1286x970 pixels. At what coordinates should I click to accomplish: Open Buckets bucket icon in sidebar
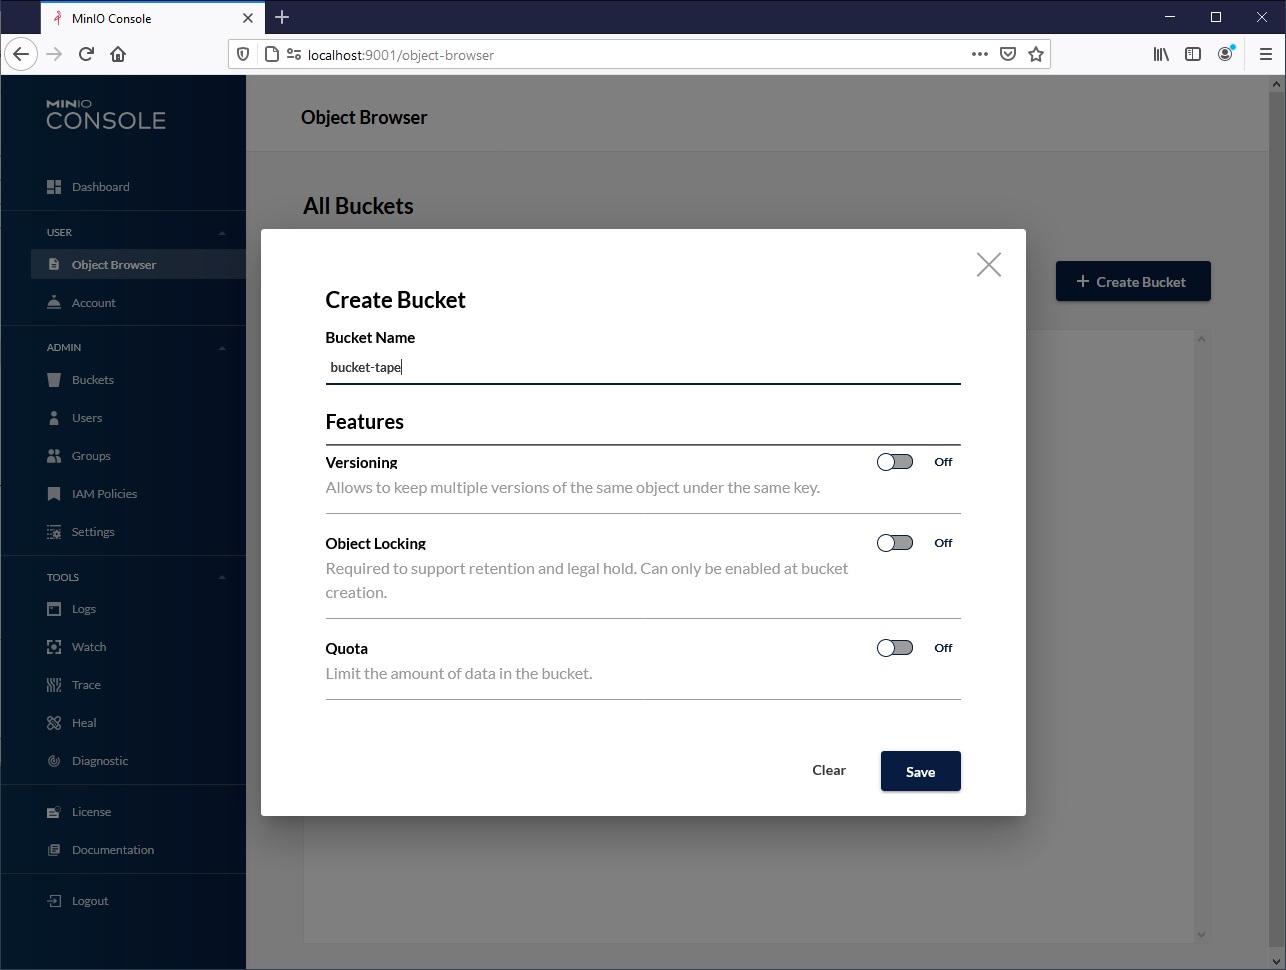54,380
